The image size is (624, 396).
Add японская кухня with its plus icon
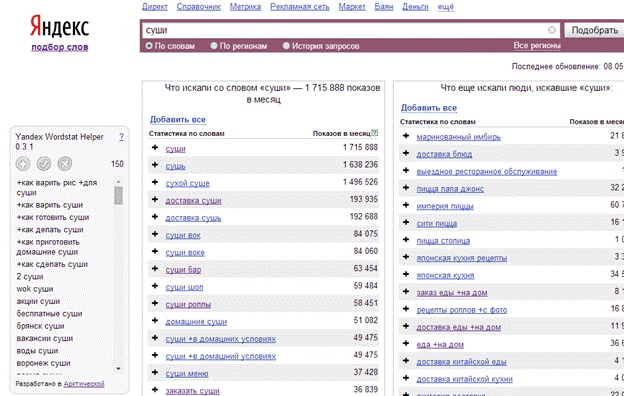pos(406,274)
